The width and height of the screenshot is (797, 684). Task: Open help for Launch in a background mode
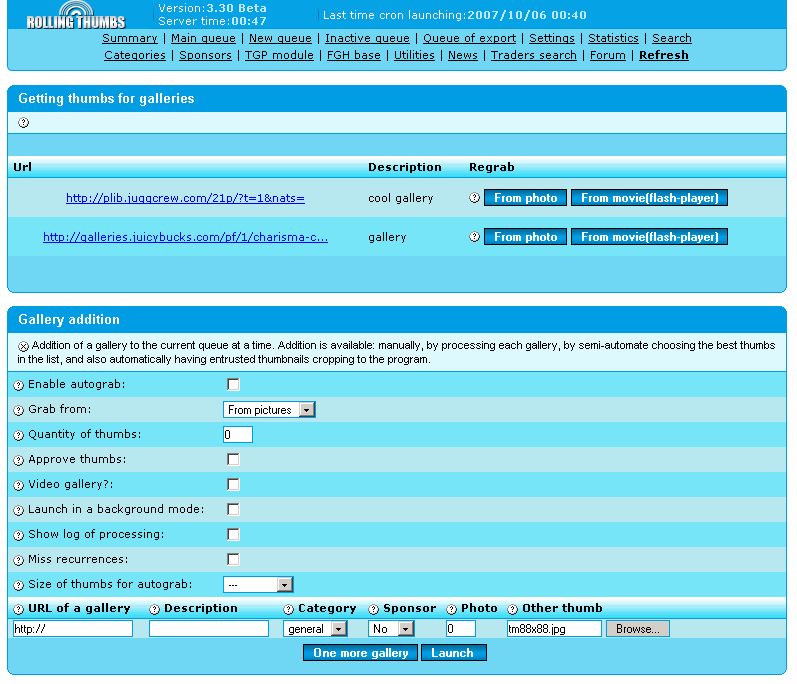[19, 510]
